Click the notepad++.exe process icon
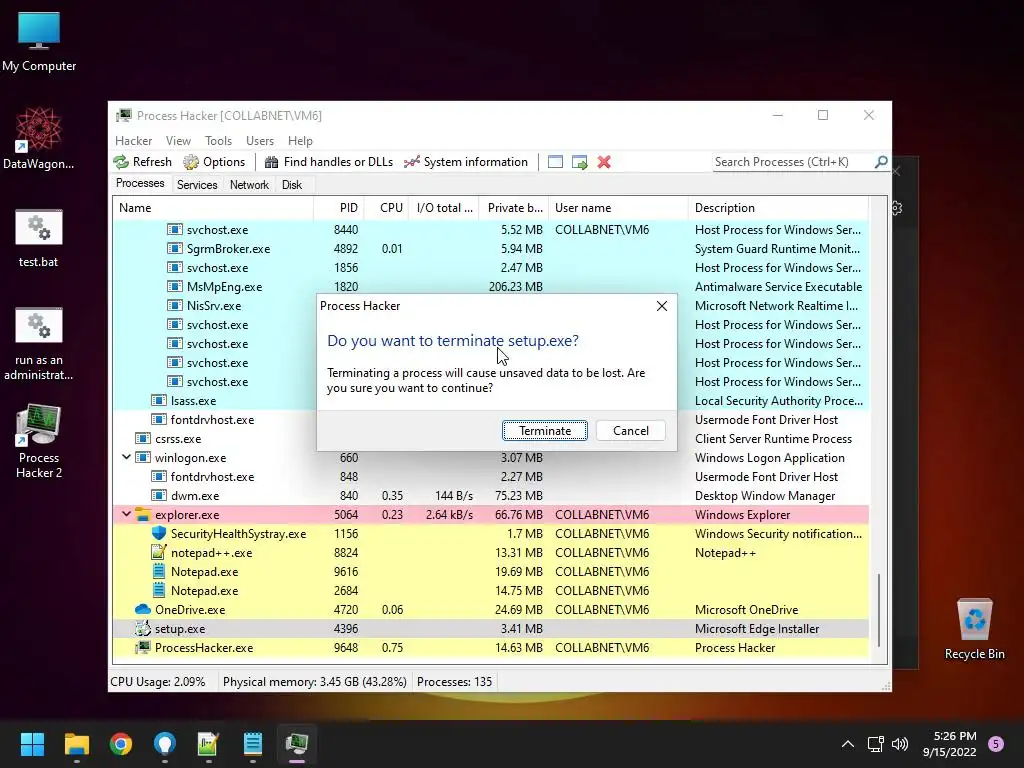Screen dimensions: 1024x768 pyautogui.click(x=159, y=552)
